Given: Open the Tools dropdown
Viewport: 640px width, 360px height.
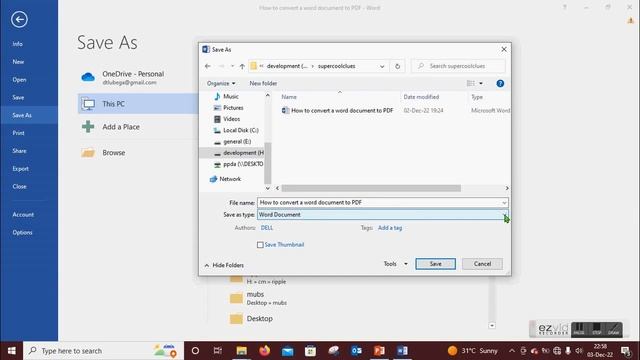Looking at the screenshot, I should (395, 264).
